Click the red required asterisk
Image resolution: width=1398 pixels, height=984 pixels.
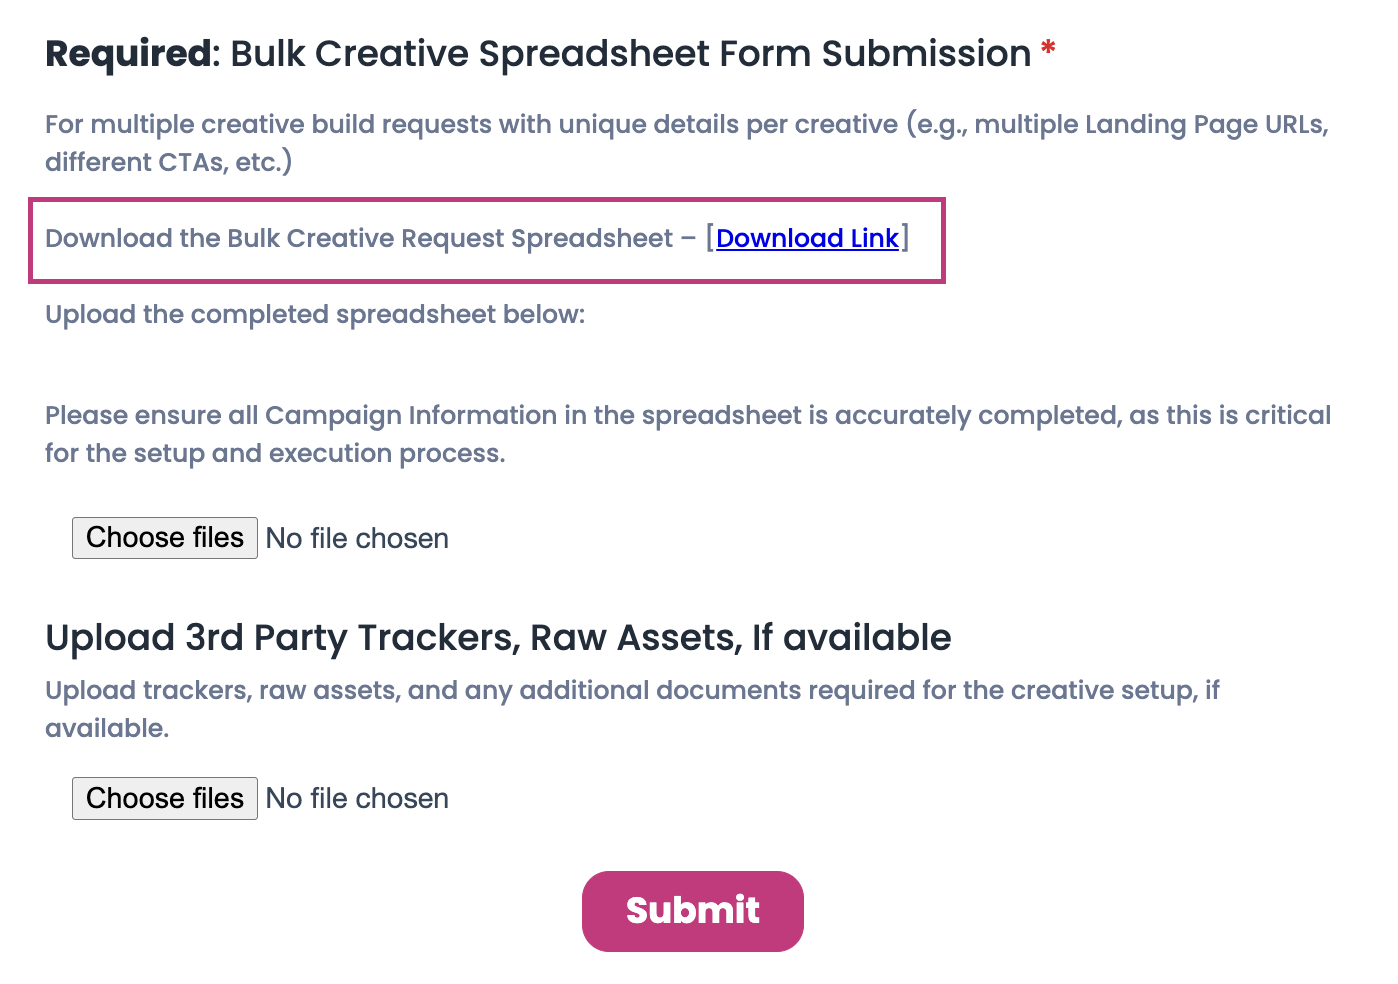(x=1048, y=49)
